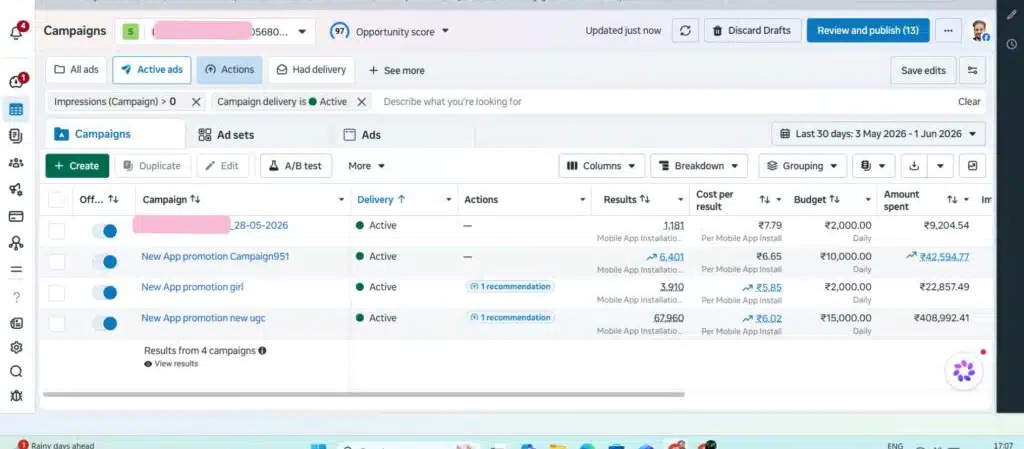
Task: Click the Review and publish (13) button
Action: pos(868,31)
